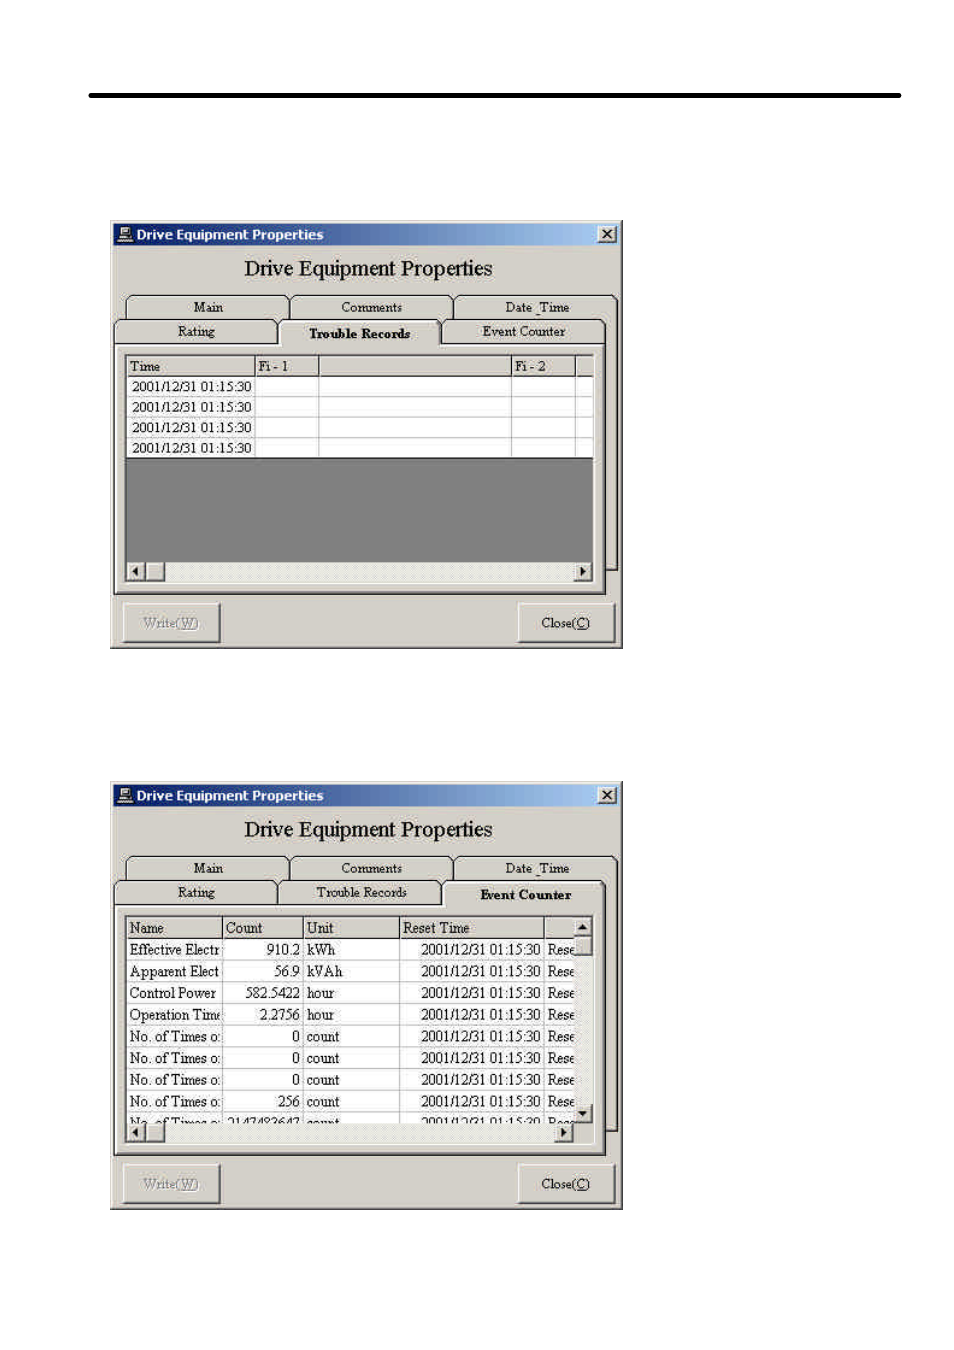Click Close(C) button in lower Event Counter dialog
The image size is (954, 1350).
565,1184
